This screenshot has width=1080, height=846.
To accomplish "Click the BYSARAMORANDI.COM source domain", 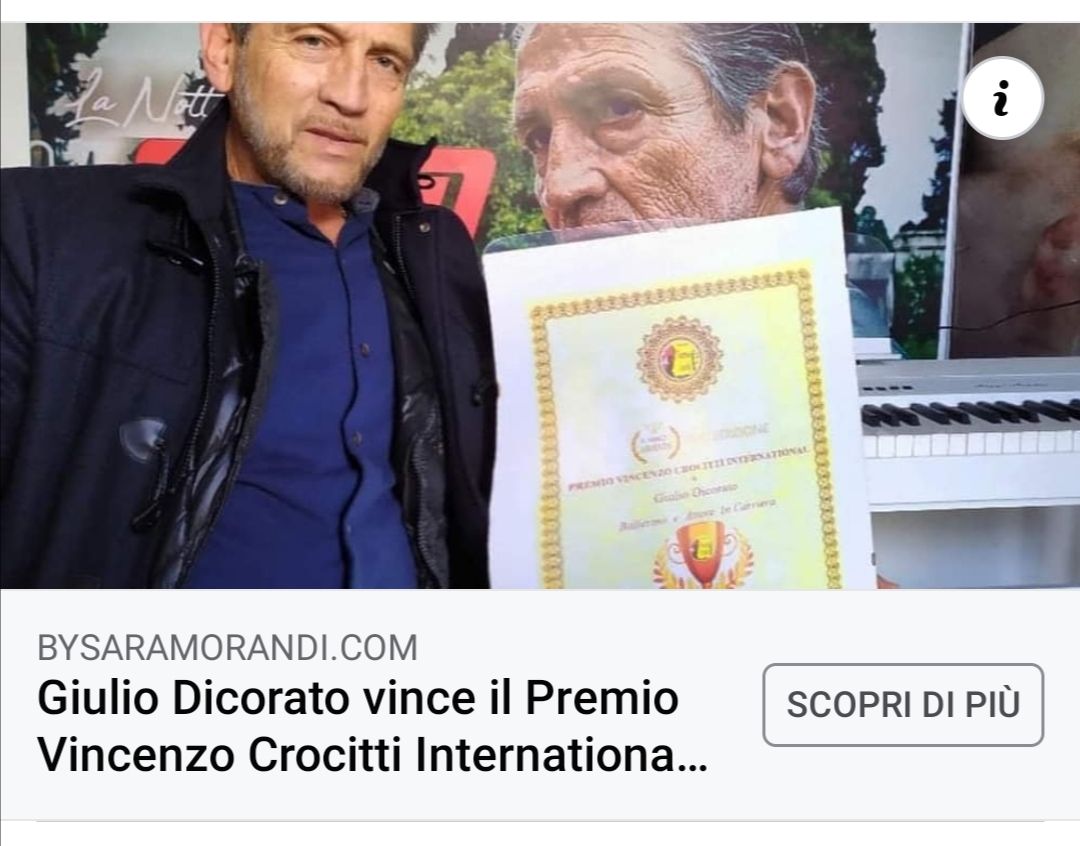I will [227, 648].
